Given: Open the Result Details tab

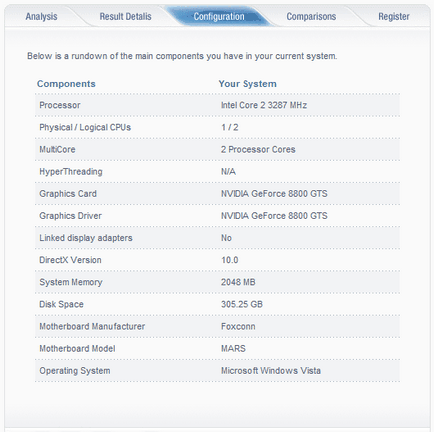Looking at the screenshot, I should 125,16.
